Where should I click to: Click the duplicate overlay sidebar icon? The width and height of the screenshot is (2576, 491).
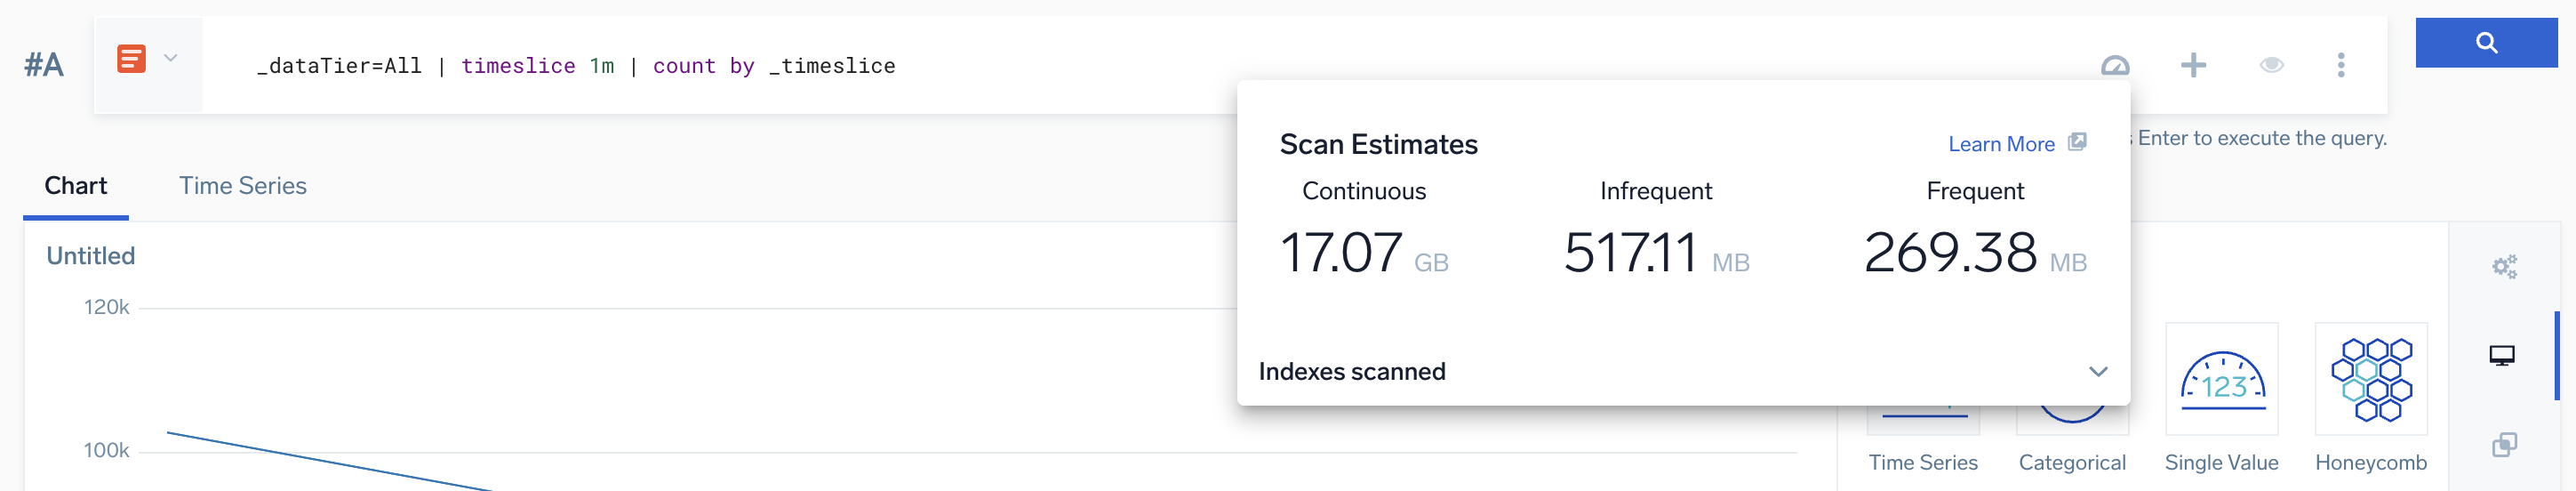pyautogui.click(x=2504, y=445)
